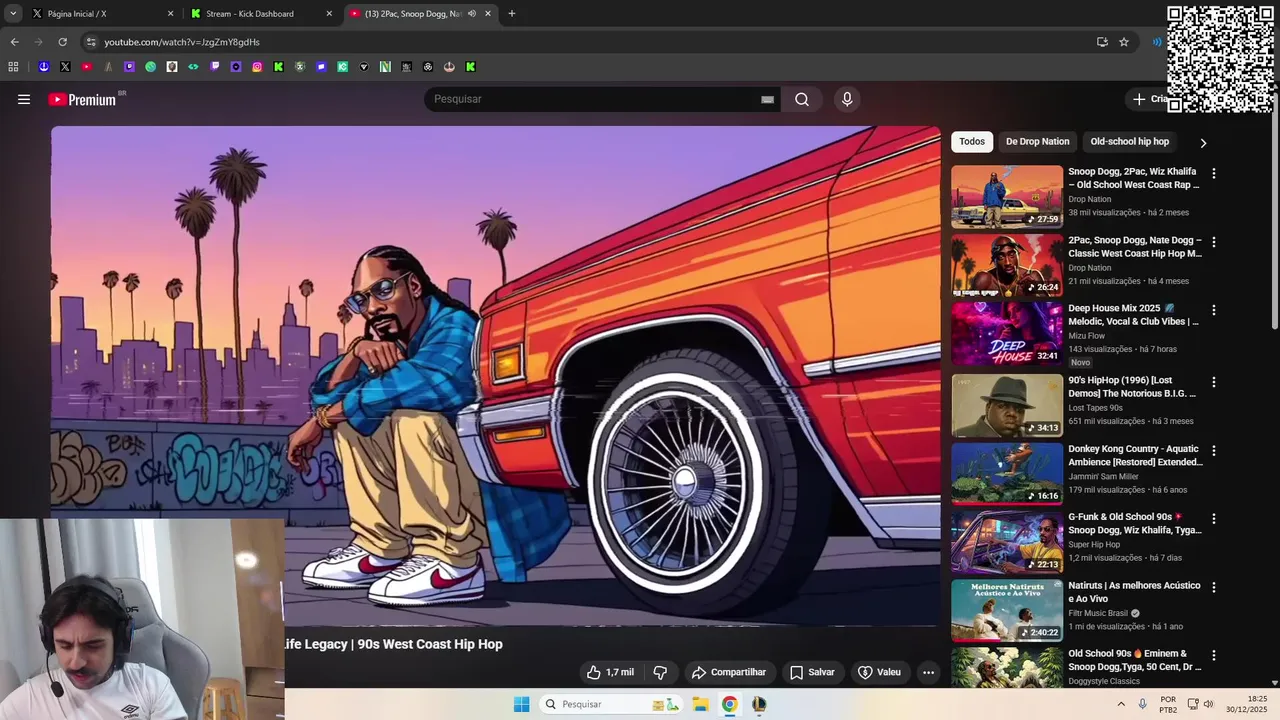
Task: Switch to Chrome in the taskbar
Action: tap(730, 704)
